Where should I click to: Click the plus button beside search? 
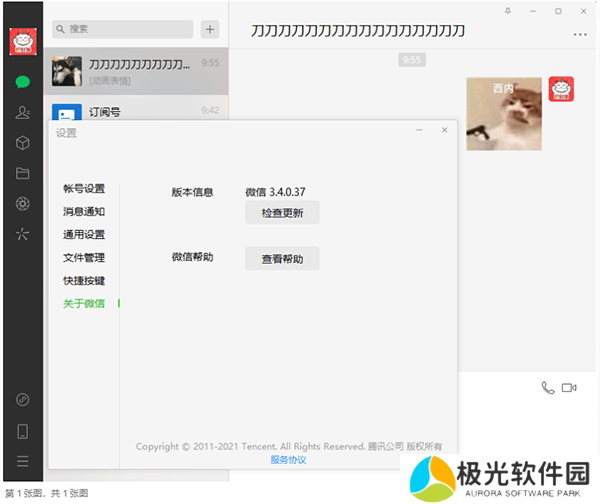coord(209,29)
